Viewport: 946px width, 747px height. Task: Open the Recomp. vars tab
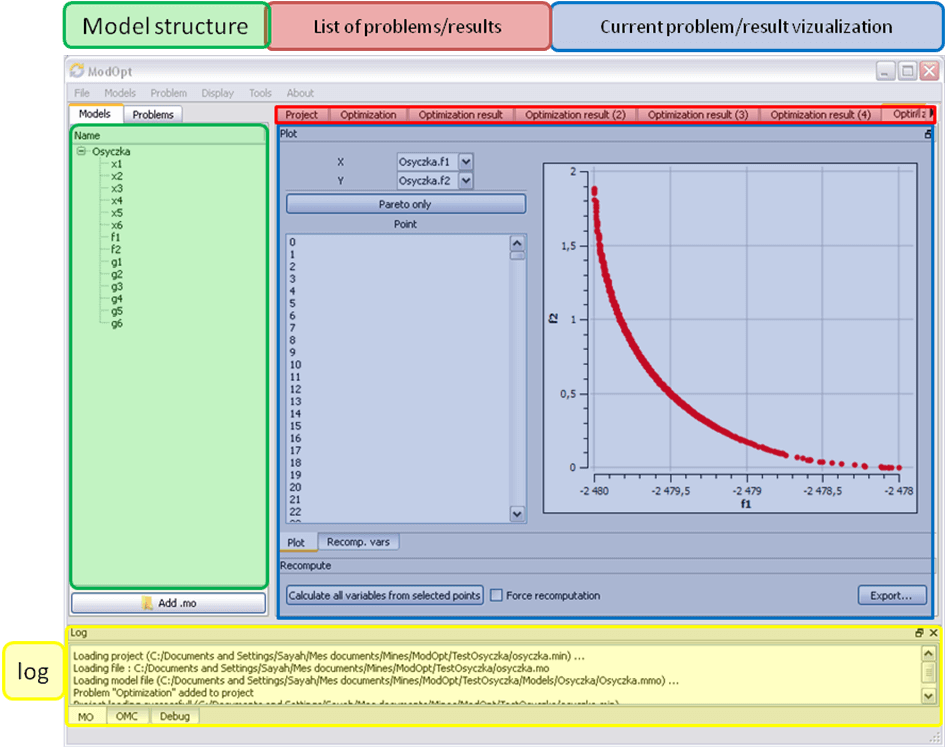(x=359, y=542)
